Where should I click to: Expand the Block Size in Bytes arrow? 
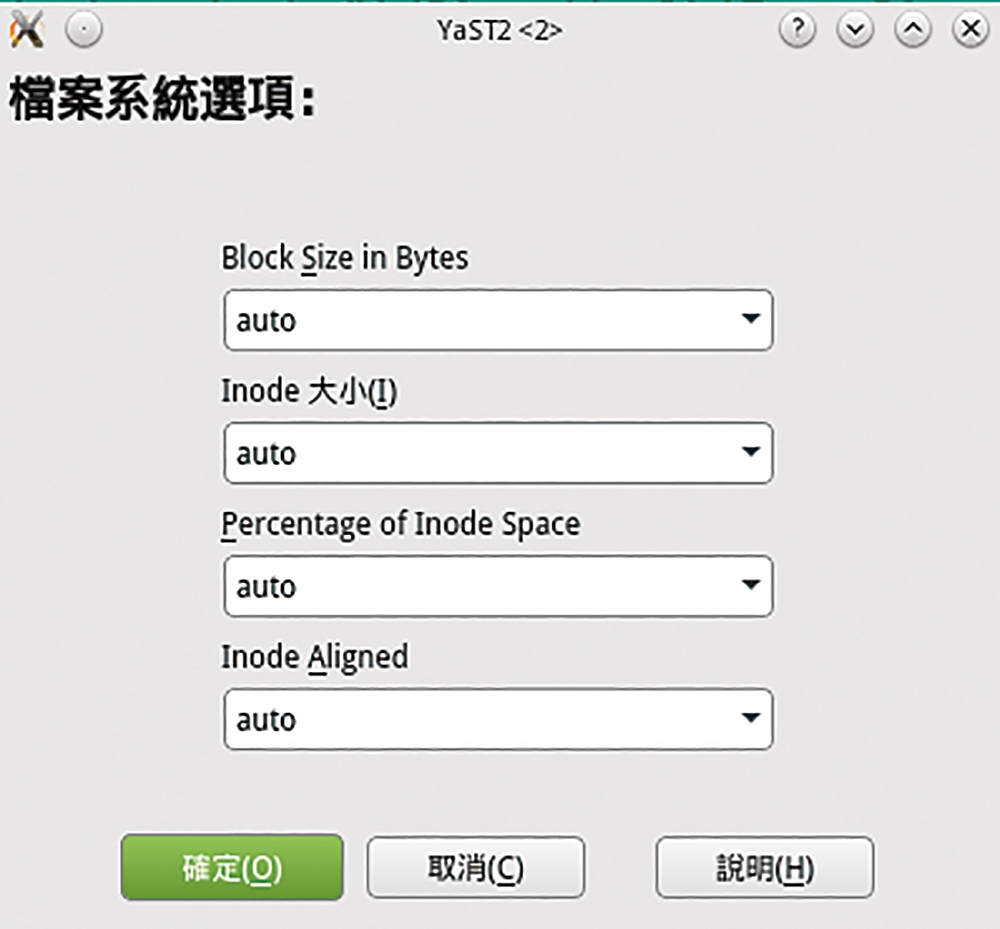pos(751,318)
